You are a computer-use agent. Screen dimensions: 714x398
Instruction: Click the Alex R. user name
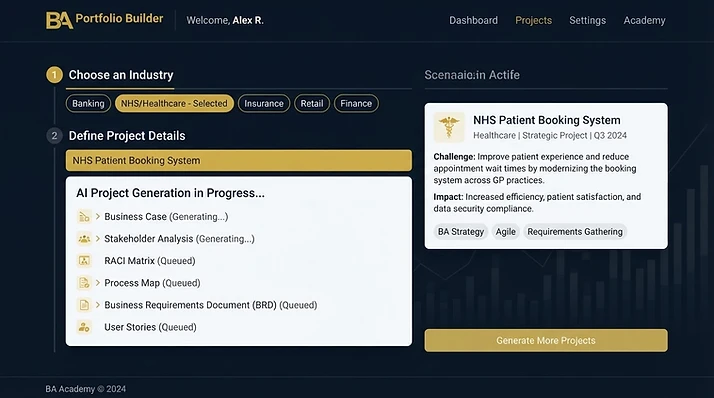(x=248, y=20)
